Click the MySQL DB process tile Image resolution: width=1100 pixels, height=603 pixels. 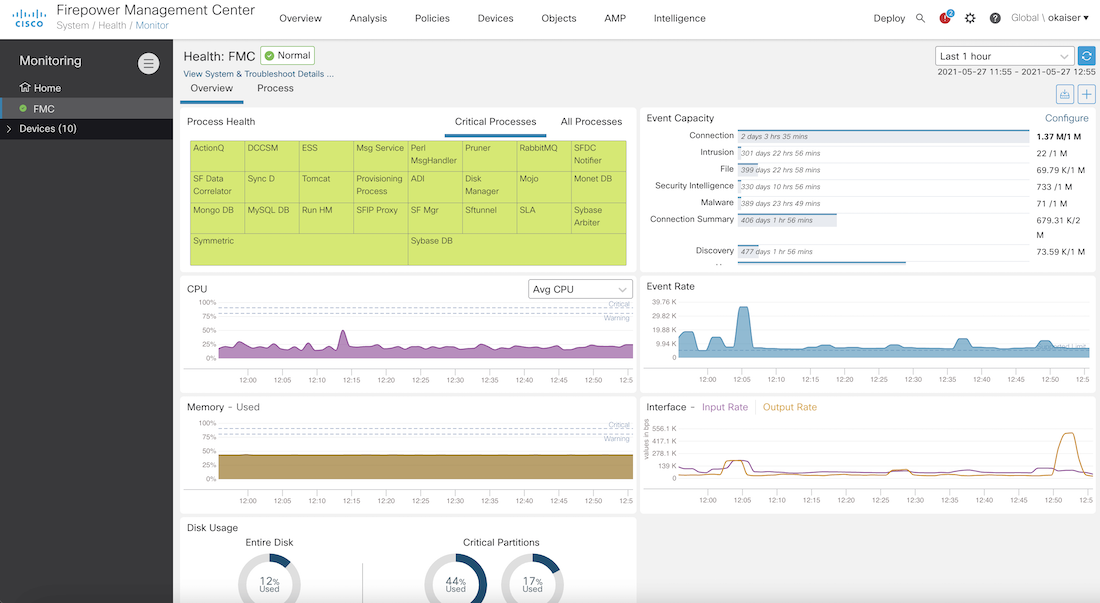(x=272, y=218)
